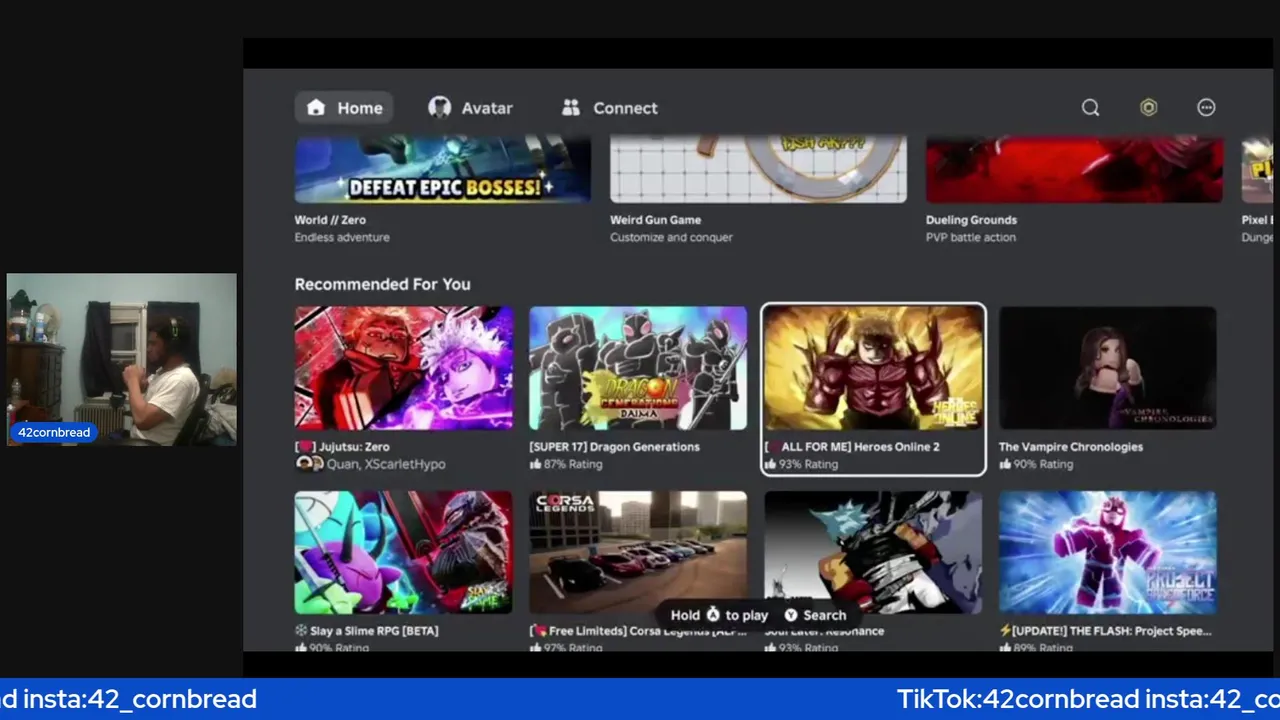Click the A button play hint icon

713,615
